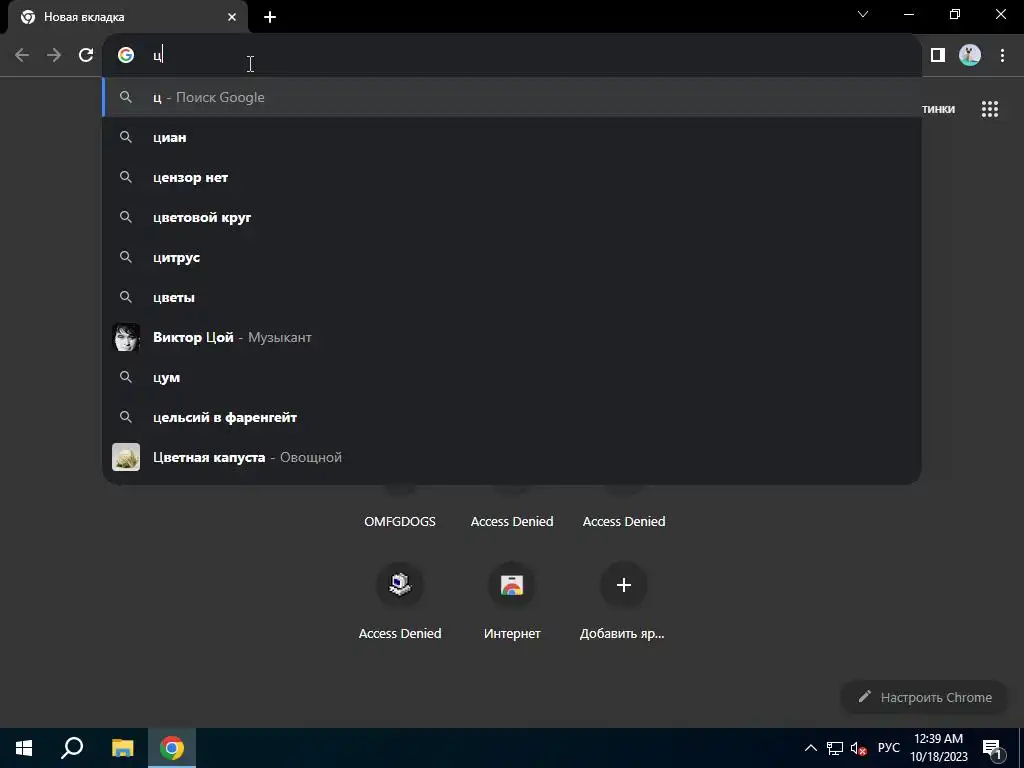1024x768 pixels.
Task: Go back with the back arrow
Action: [x=22, y=55]
